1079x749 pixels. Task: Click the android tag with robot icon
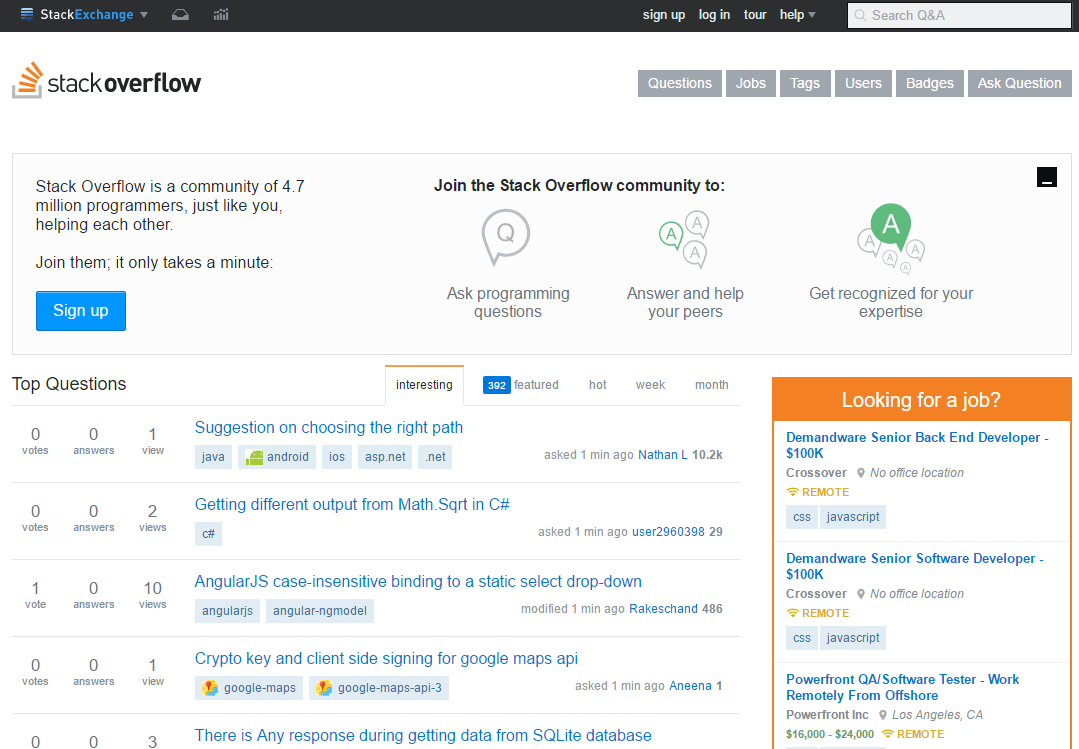(x=277, y=456)
